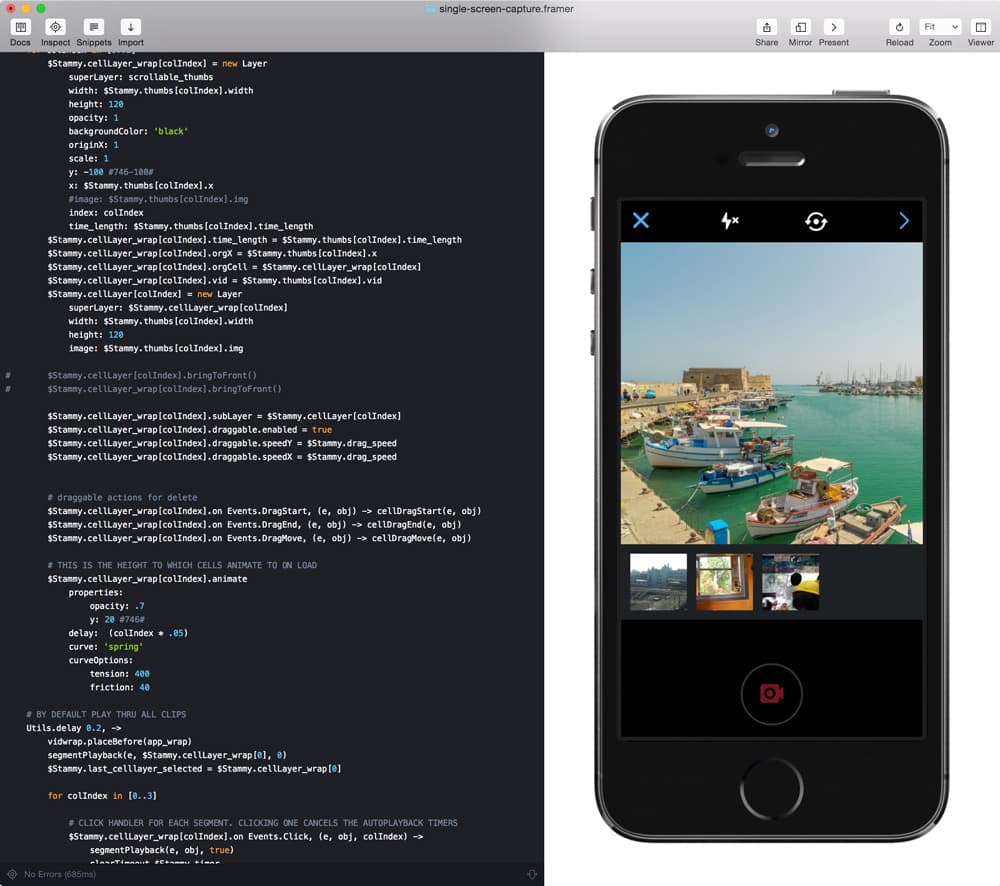The height and width of the screenshot is (886, 1000).
Task: Toggle the Viewer panel icon
Action: pyautogui.click(x=980, y=27)
